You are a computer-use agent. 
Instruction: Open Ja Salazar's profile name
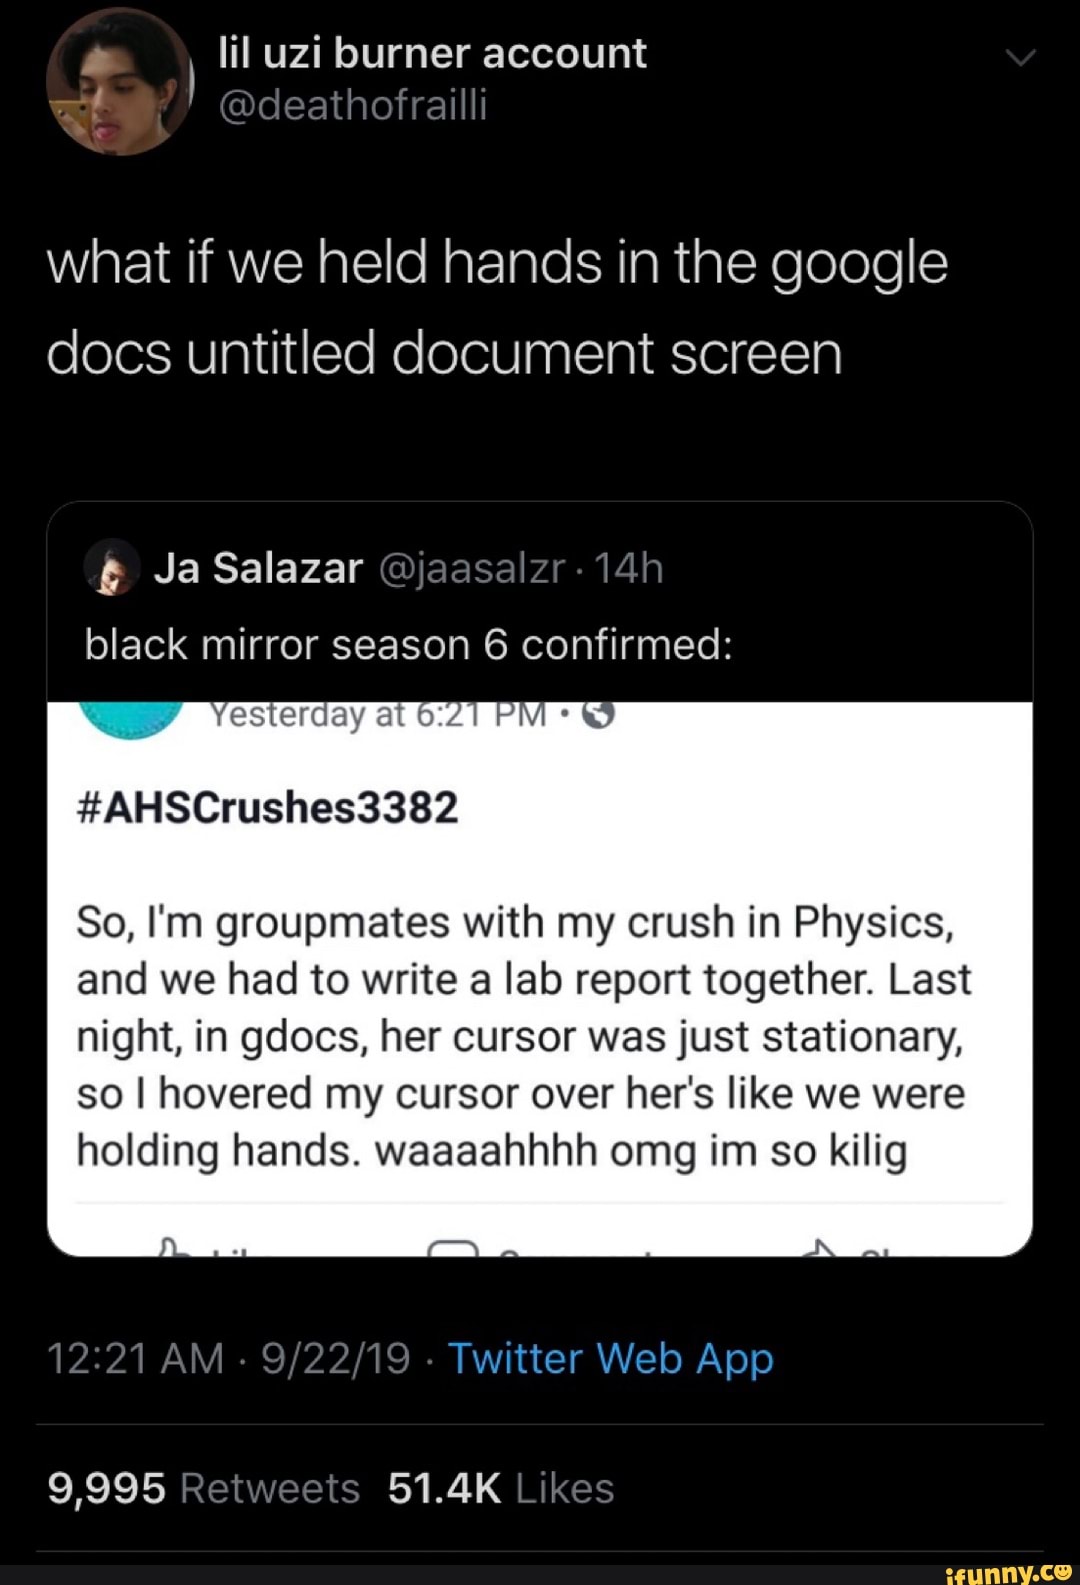(258, 568)
